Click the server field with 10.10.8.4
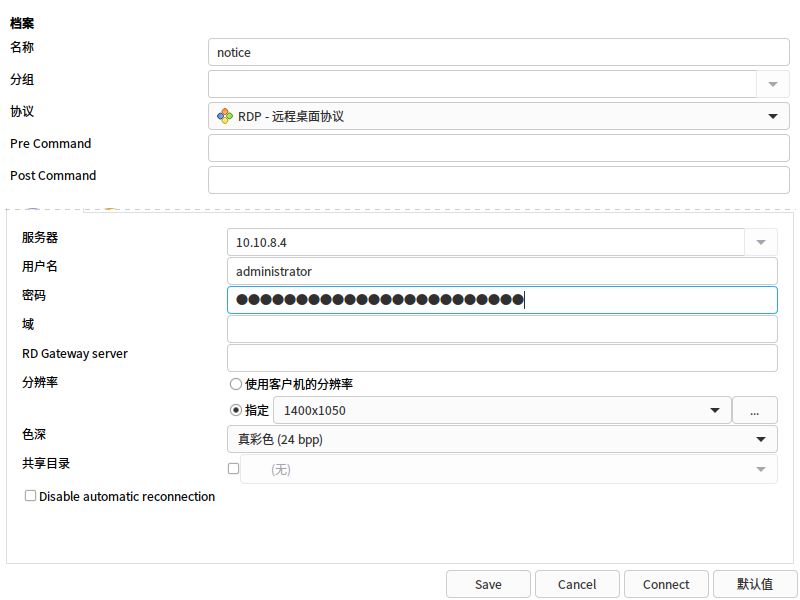The image size is (800, 600). (486, 242)
